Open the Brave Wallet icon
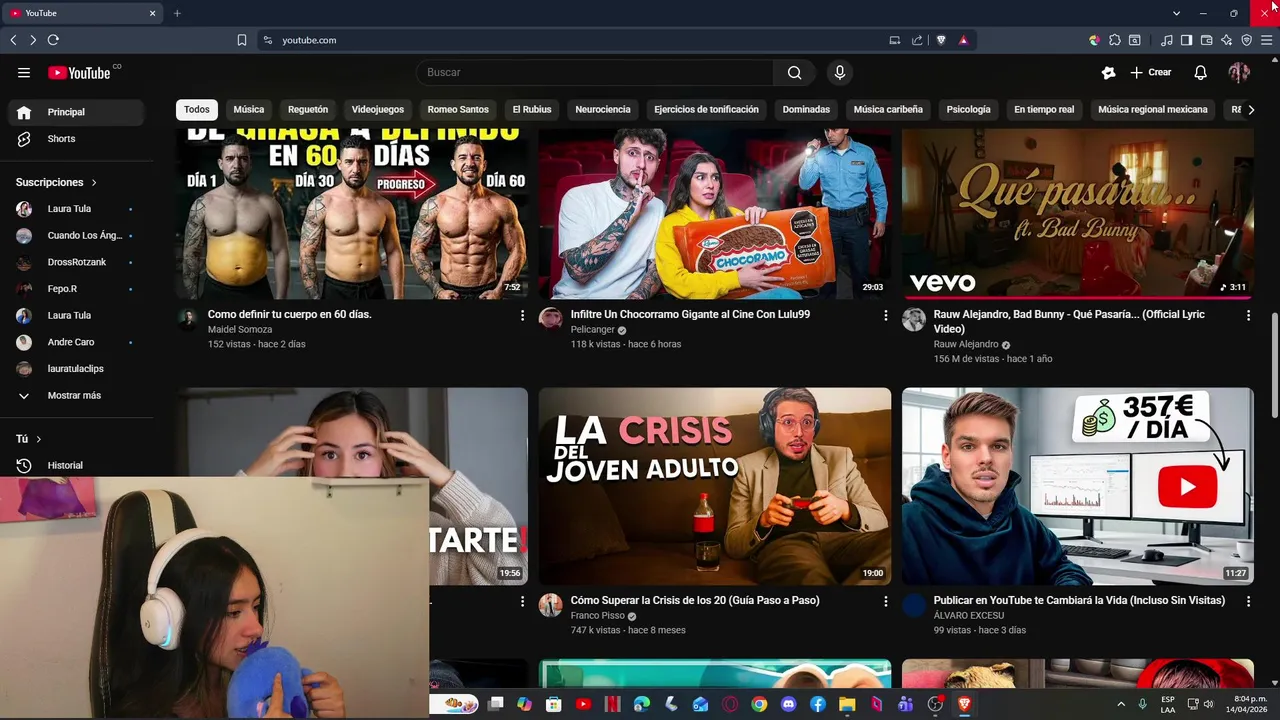 [x=1206, y=40]
